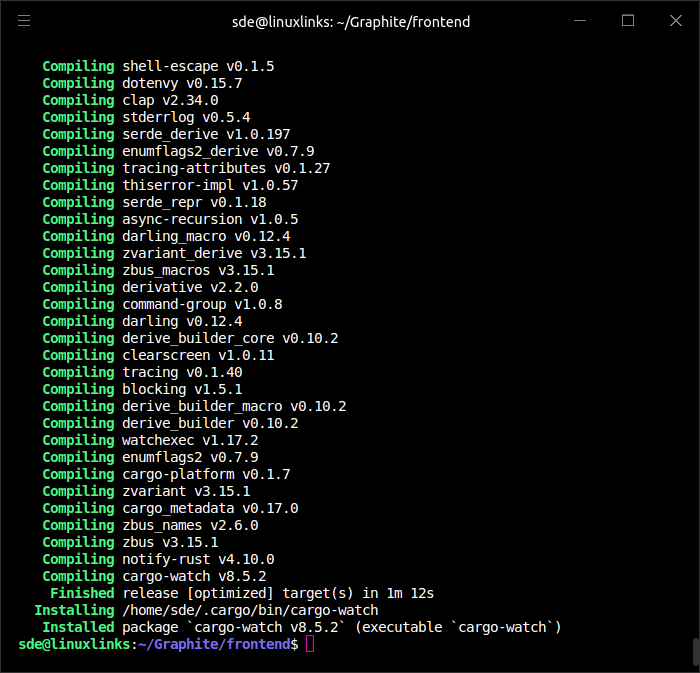
Task: Click the prompt user 'sde@linuxlinks'
Action: pos(74,644)
